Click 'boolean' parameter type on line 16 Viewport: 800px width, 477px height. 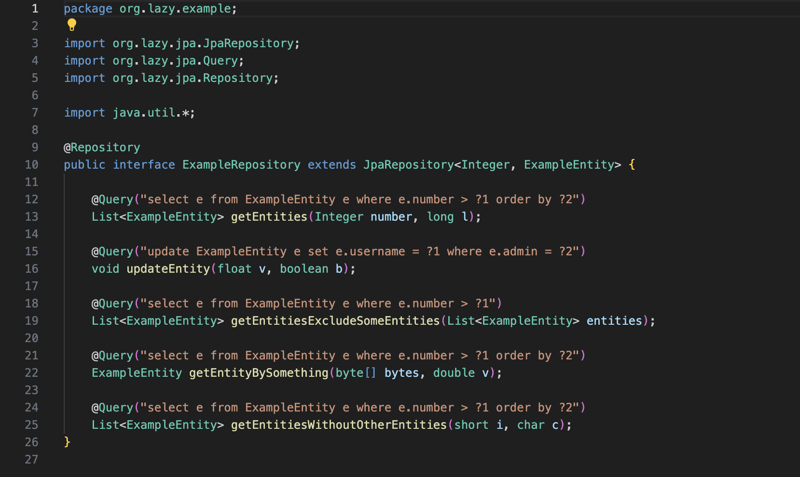pos(304,269)
